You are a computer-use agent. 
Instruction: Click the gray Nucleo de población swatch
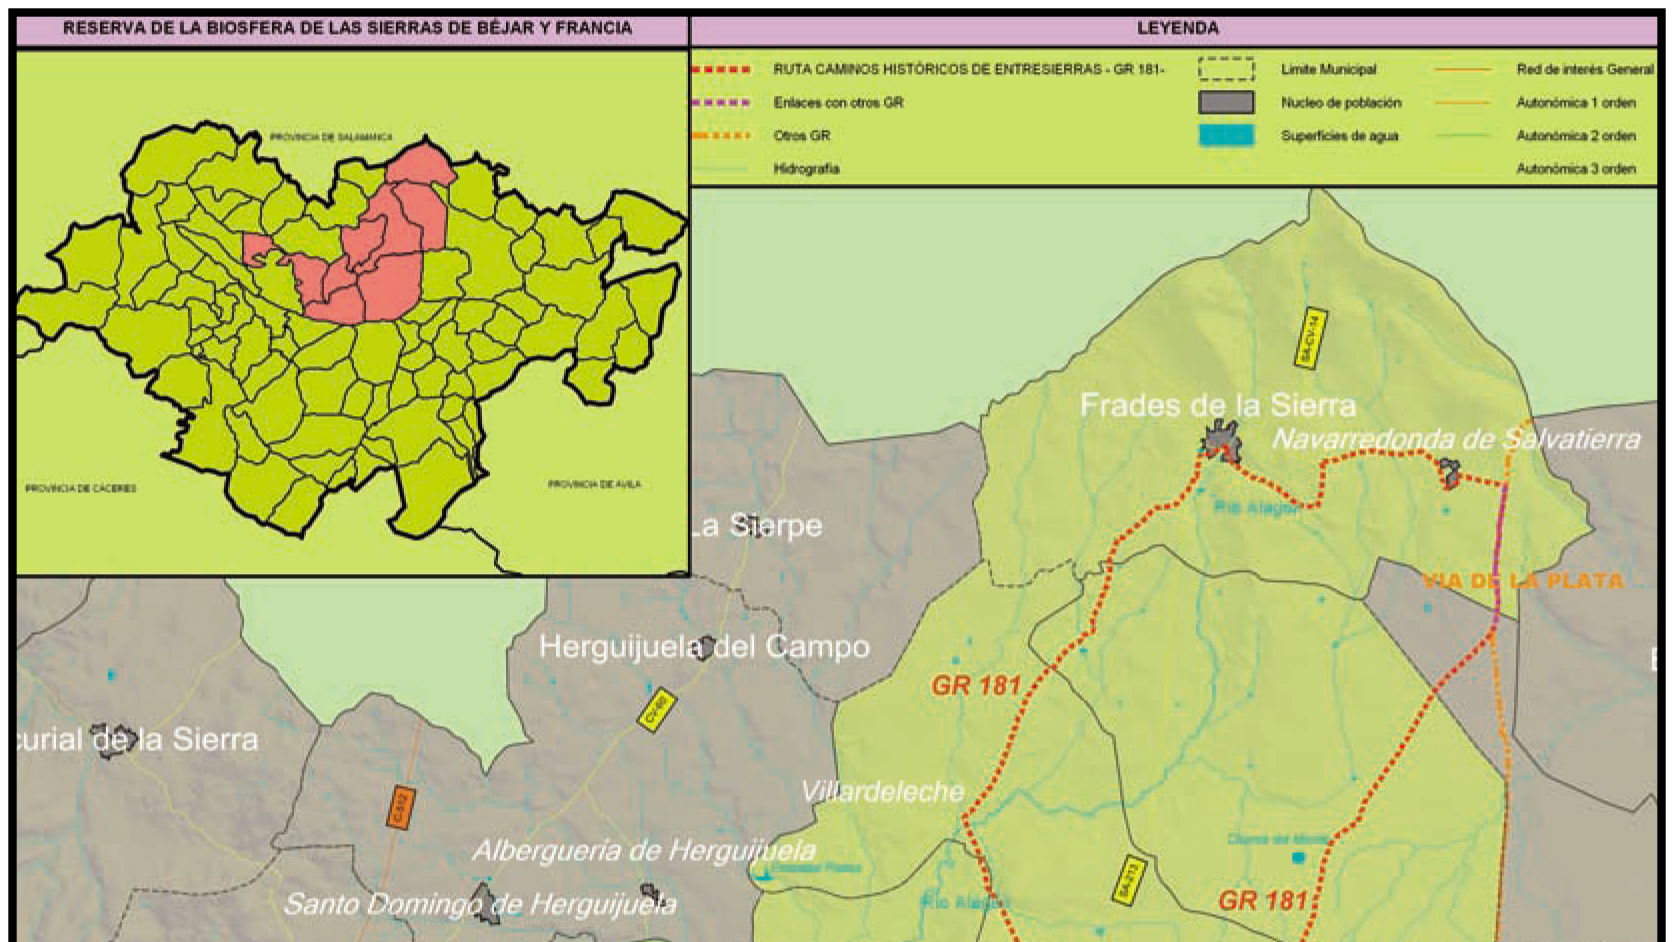pos(1226,103)
